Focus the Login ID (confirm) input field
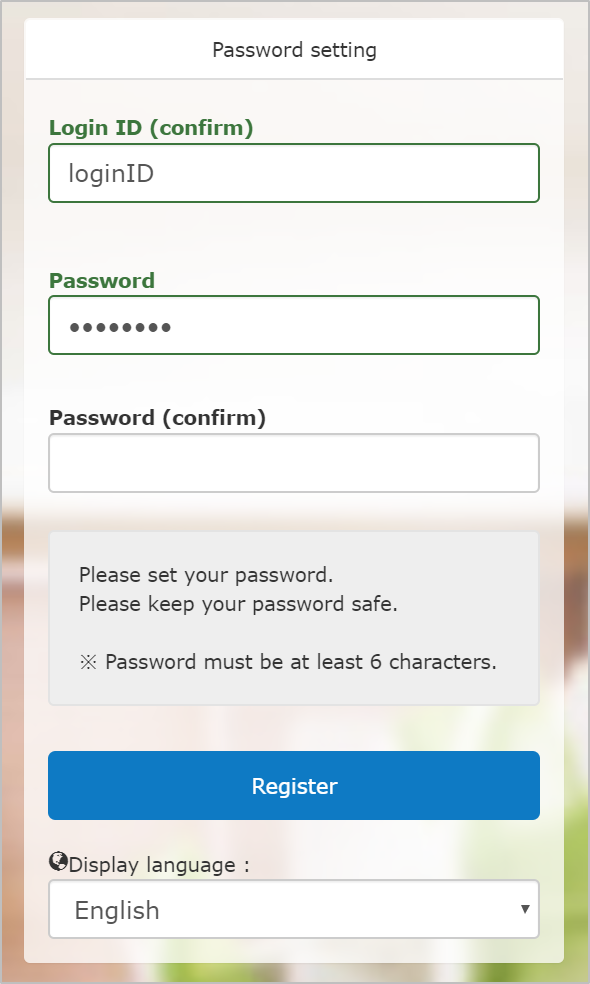 coord(294,173)
